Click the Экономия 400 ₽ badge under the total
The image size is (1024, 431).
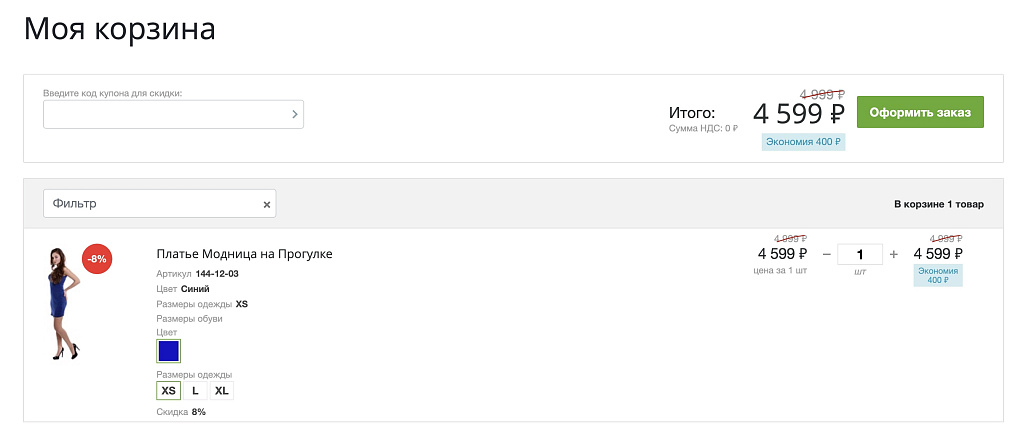pyautogui.click(x=803, y=142)
